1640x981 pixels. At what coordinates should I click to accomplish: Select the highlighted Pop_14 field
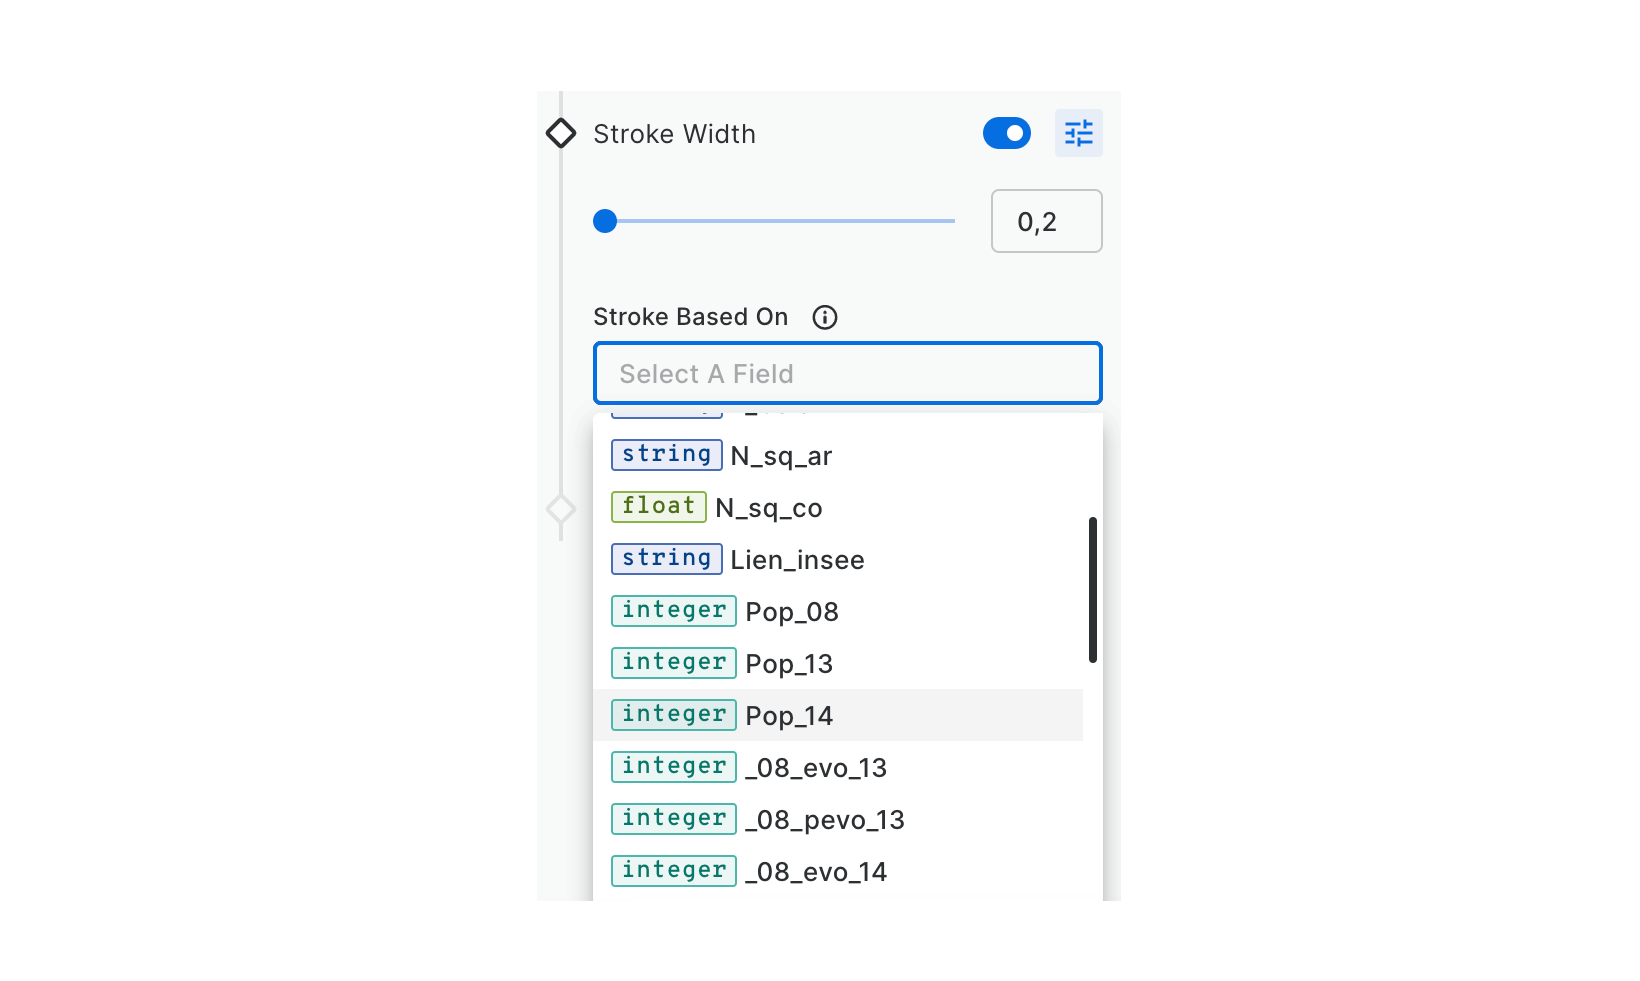click(788, 716)
